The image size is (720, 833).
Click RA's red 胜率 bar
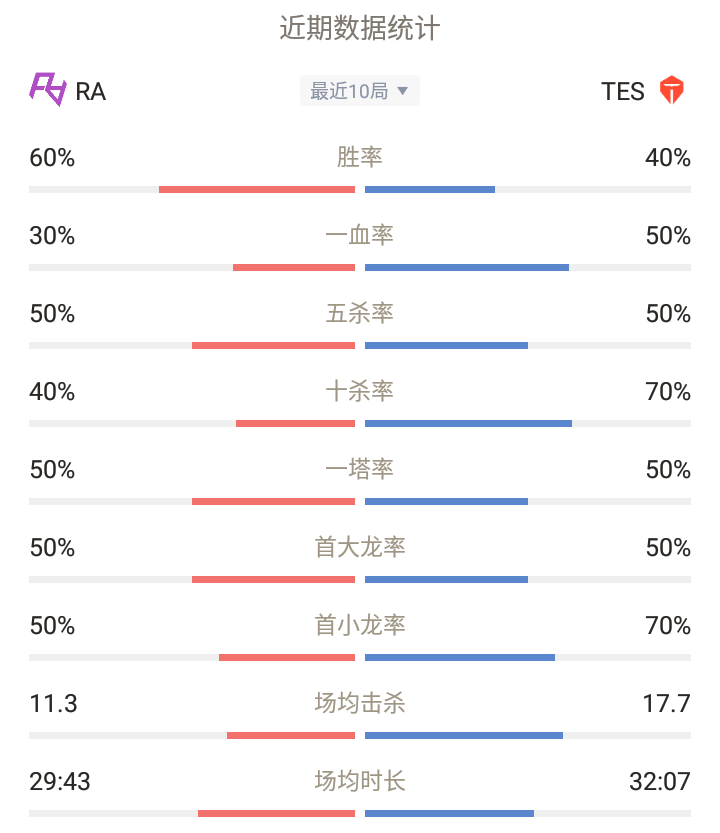coord(257,190)
